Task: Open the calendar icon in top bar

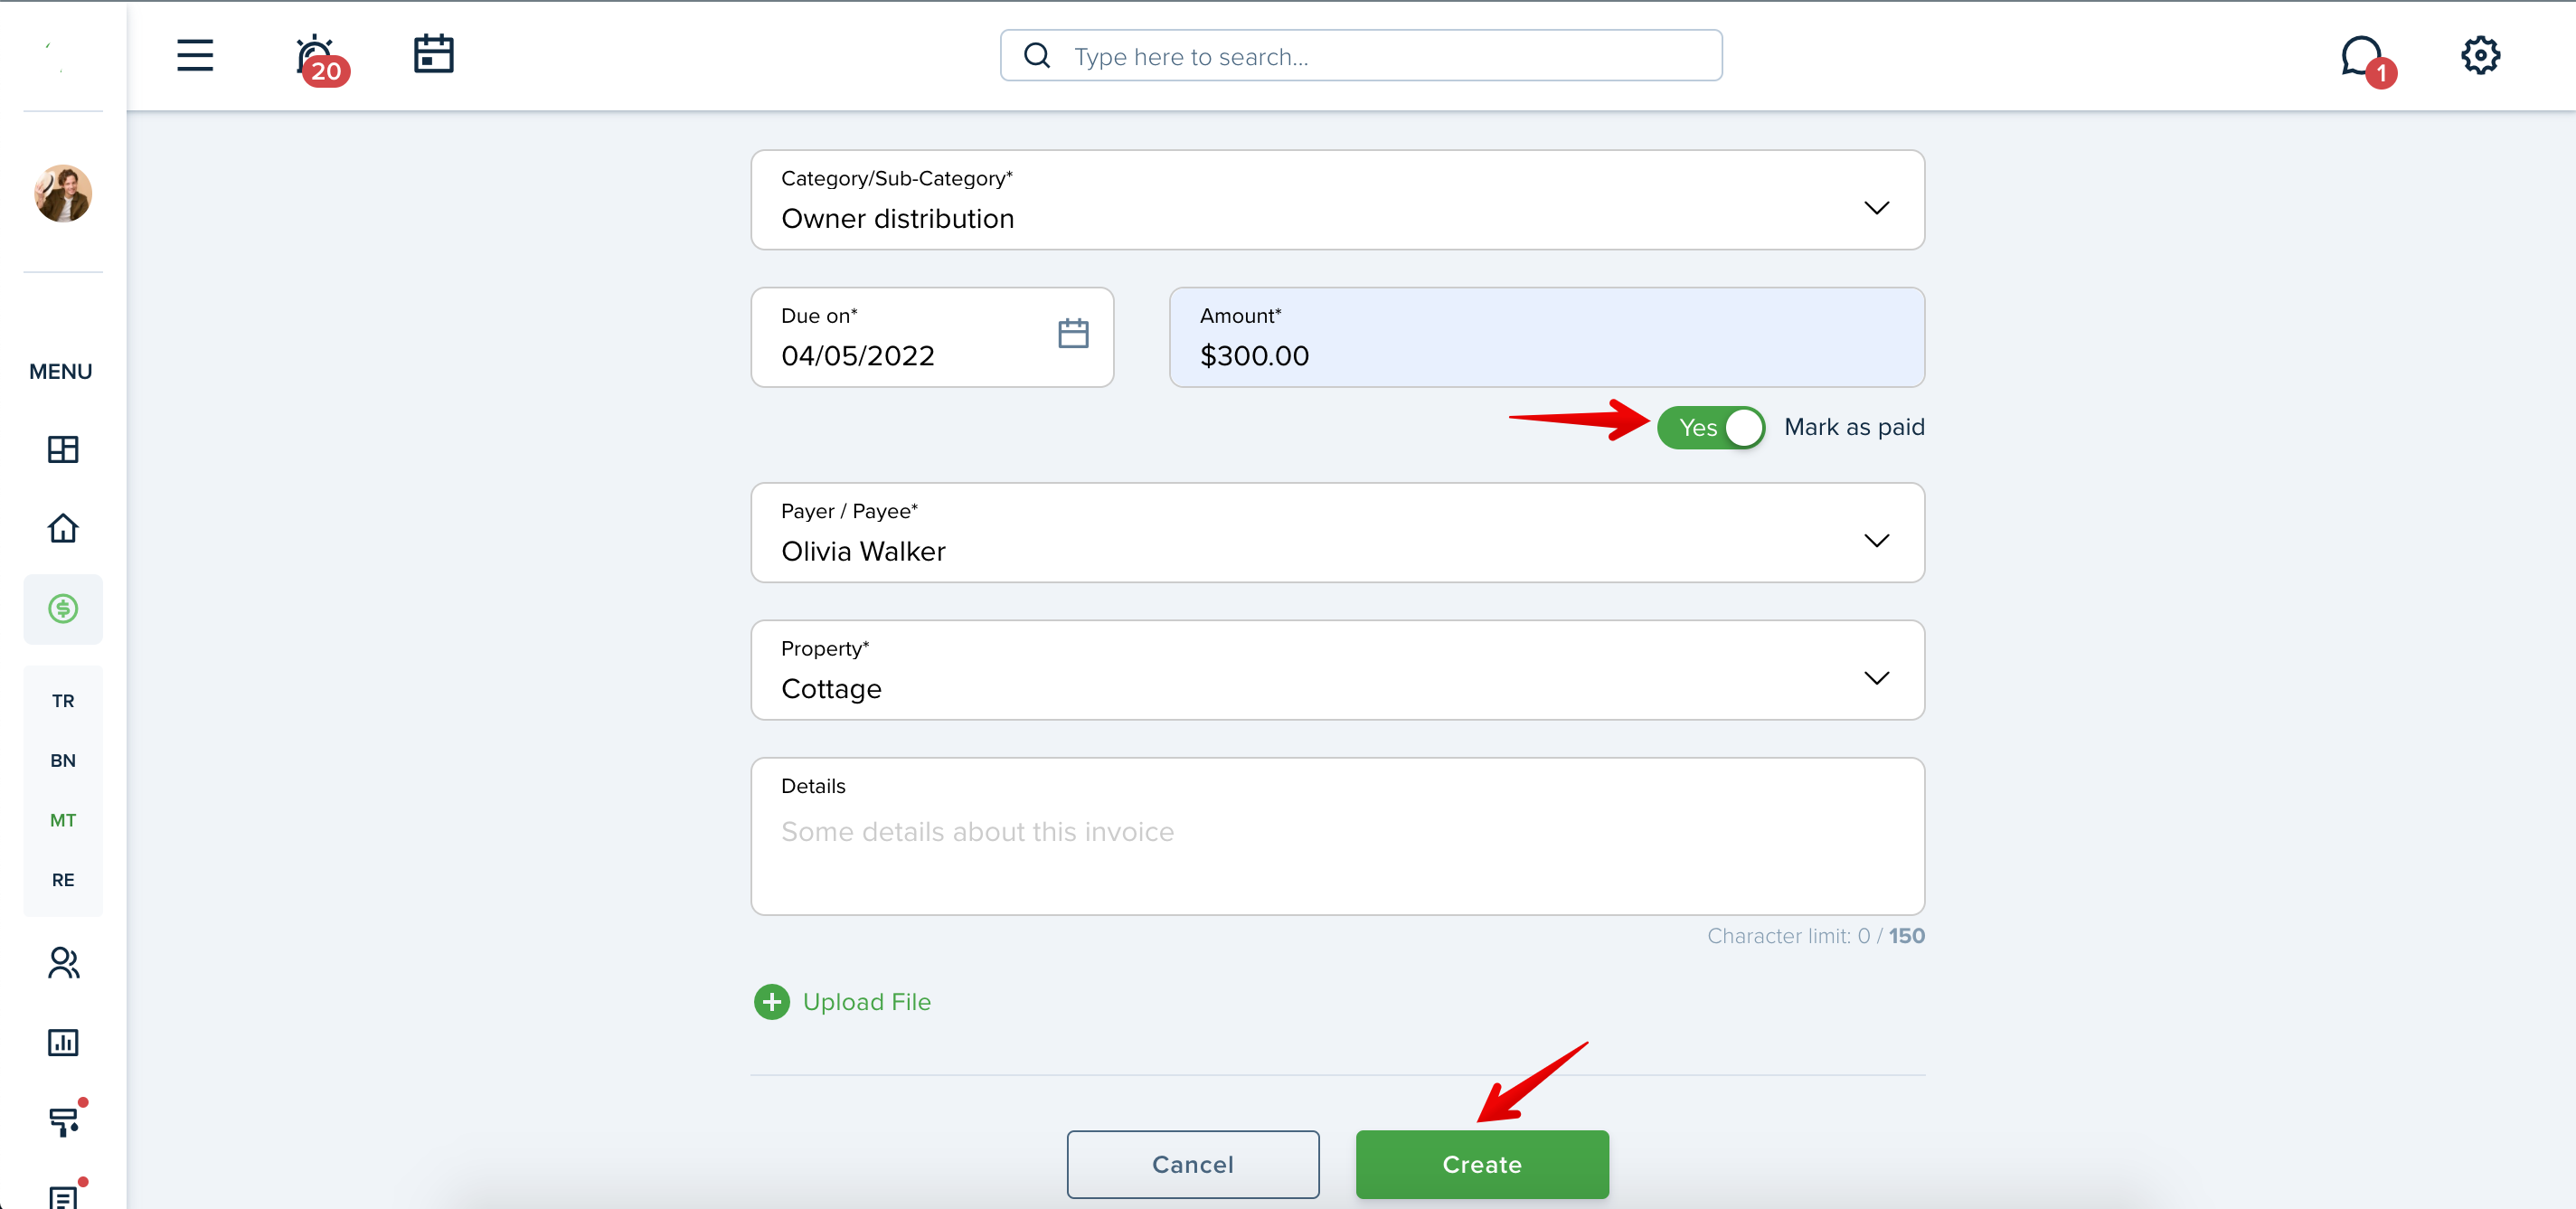Action: pos(433,54)
